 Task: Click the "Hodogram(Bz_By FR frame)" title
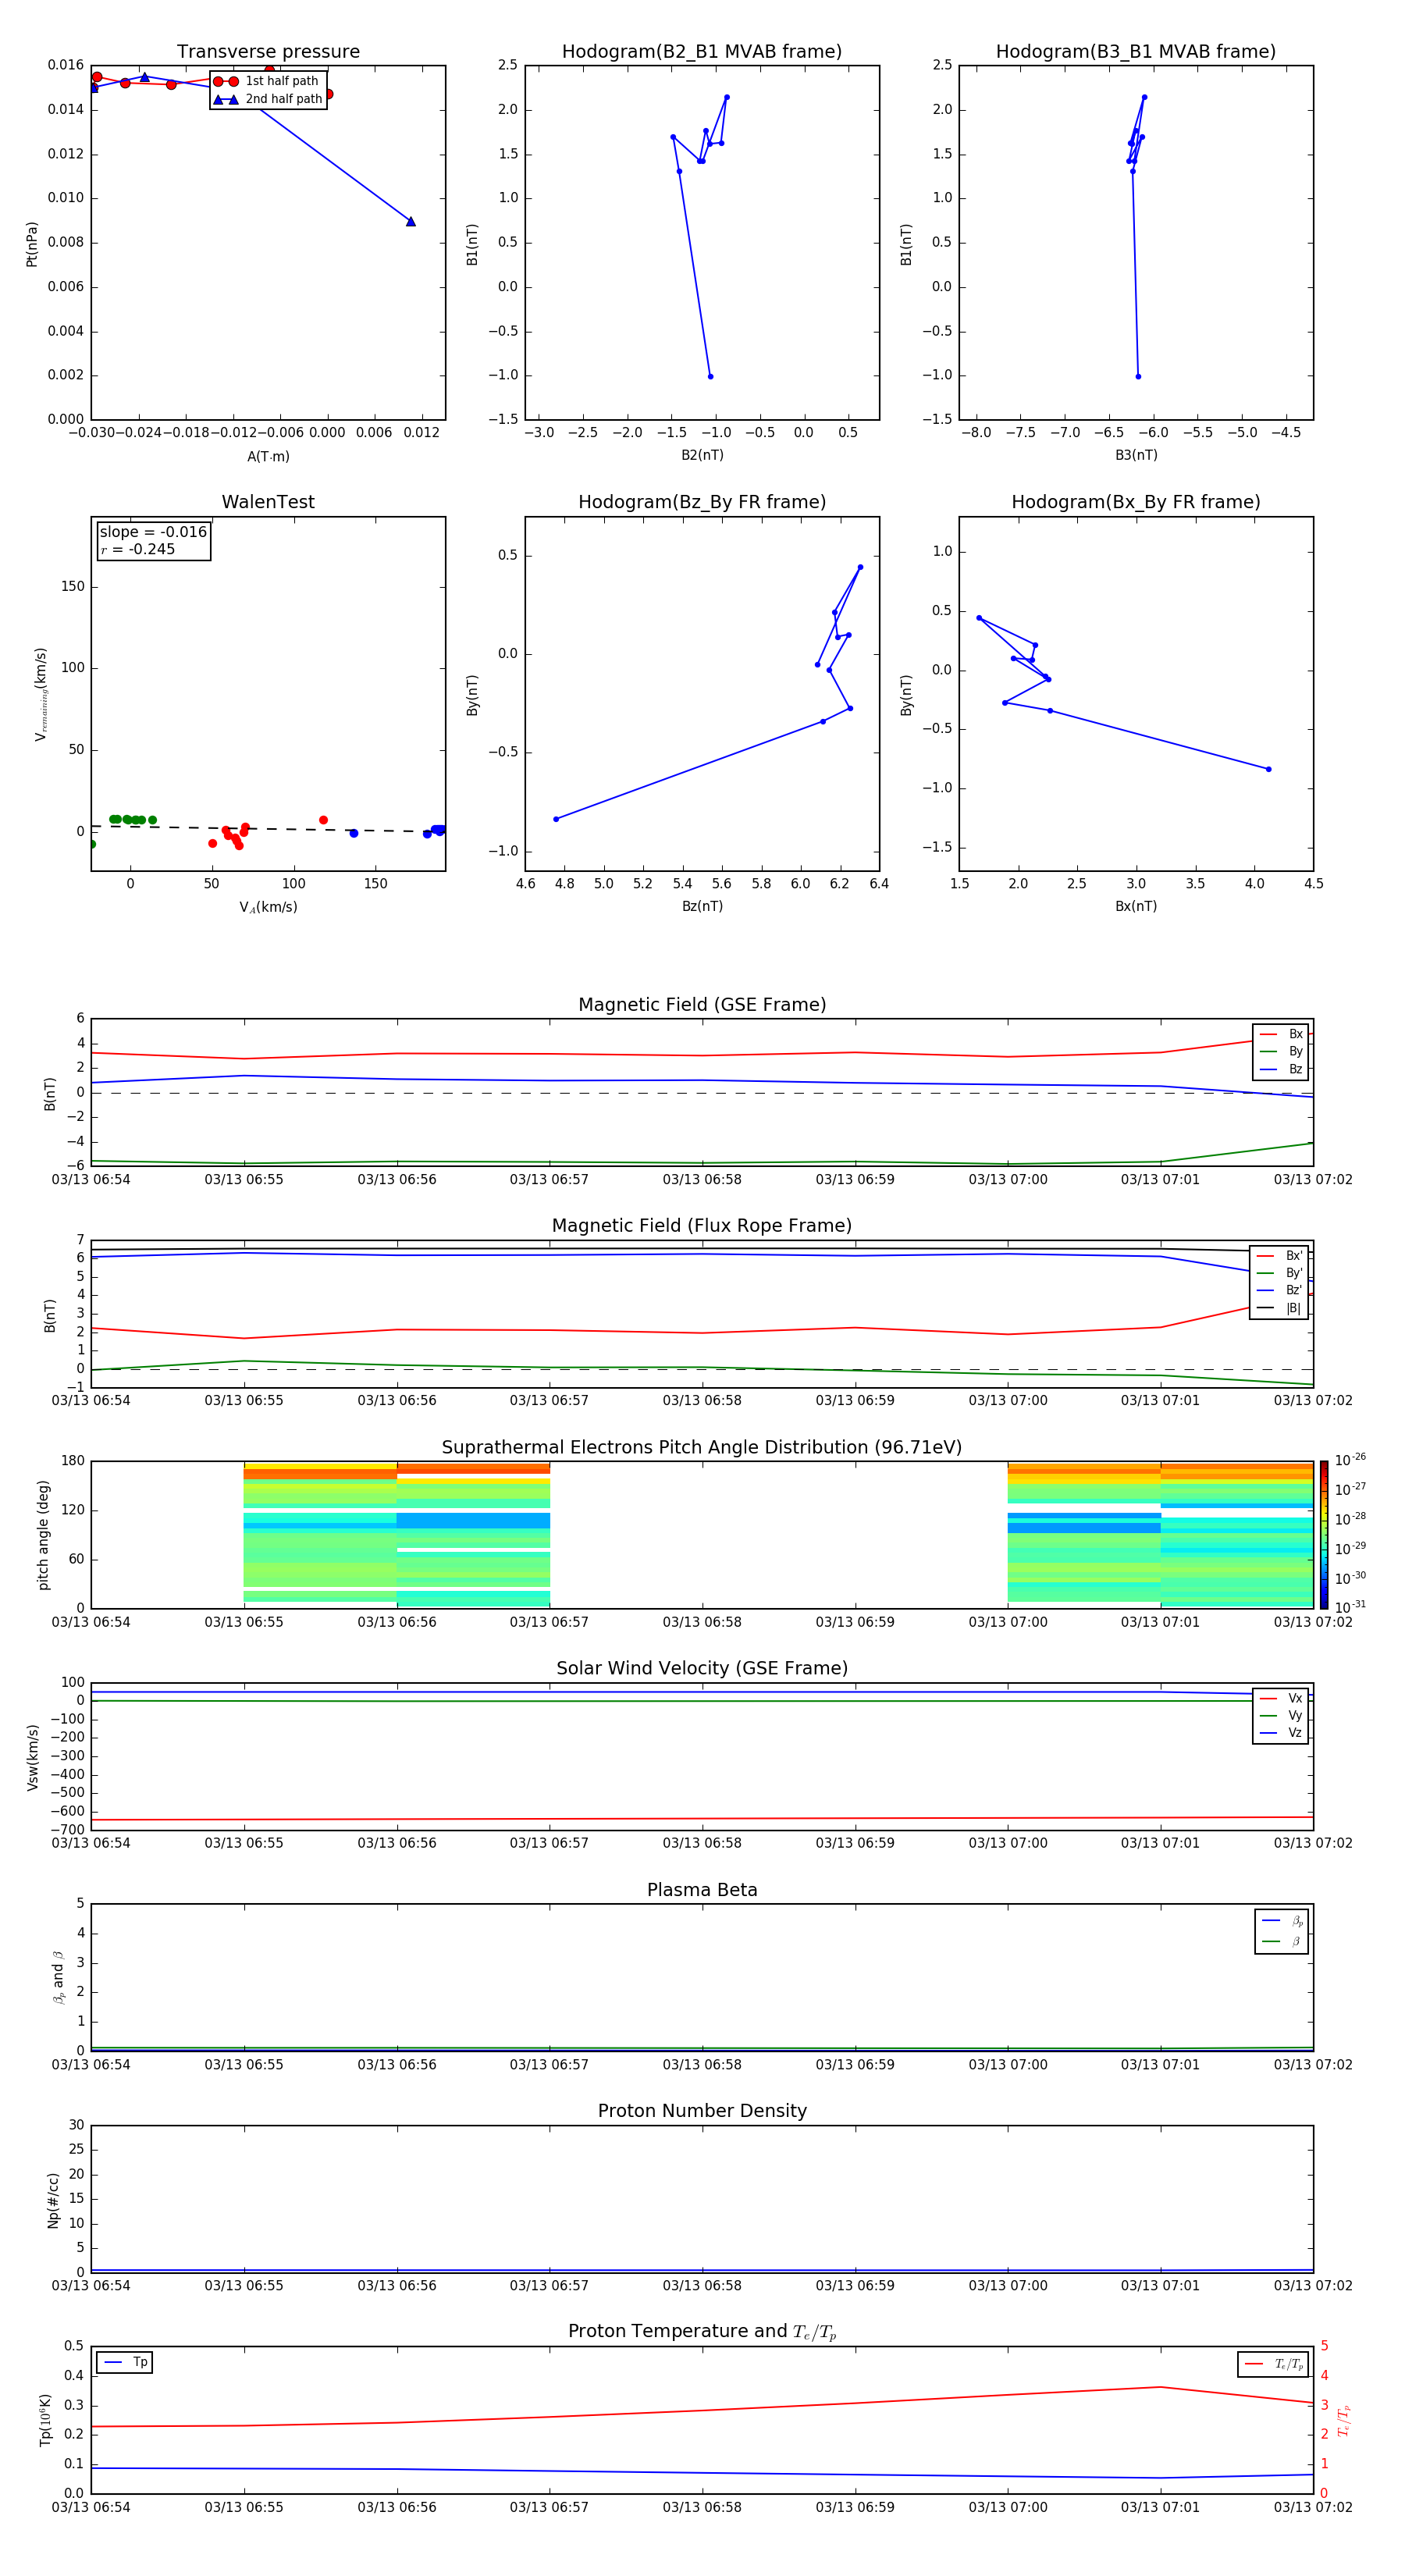click(x=702, y=502)
